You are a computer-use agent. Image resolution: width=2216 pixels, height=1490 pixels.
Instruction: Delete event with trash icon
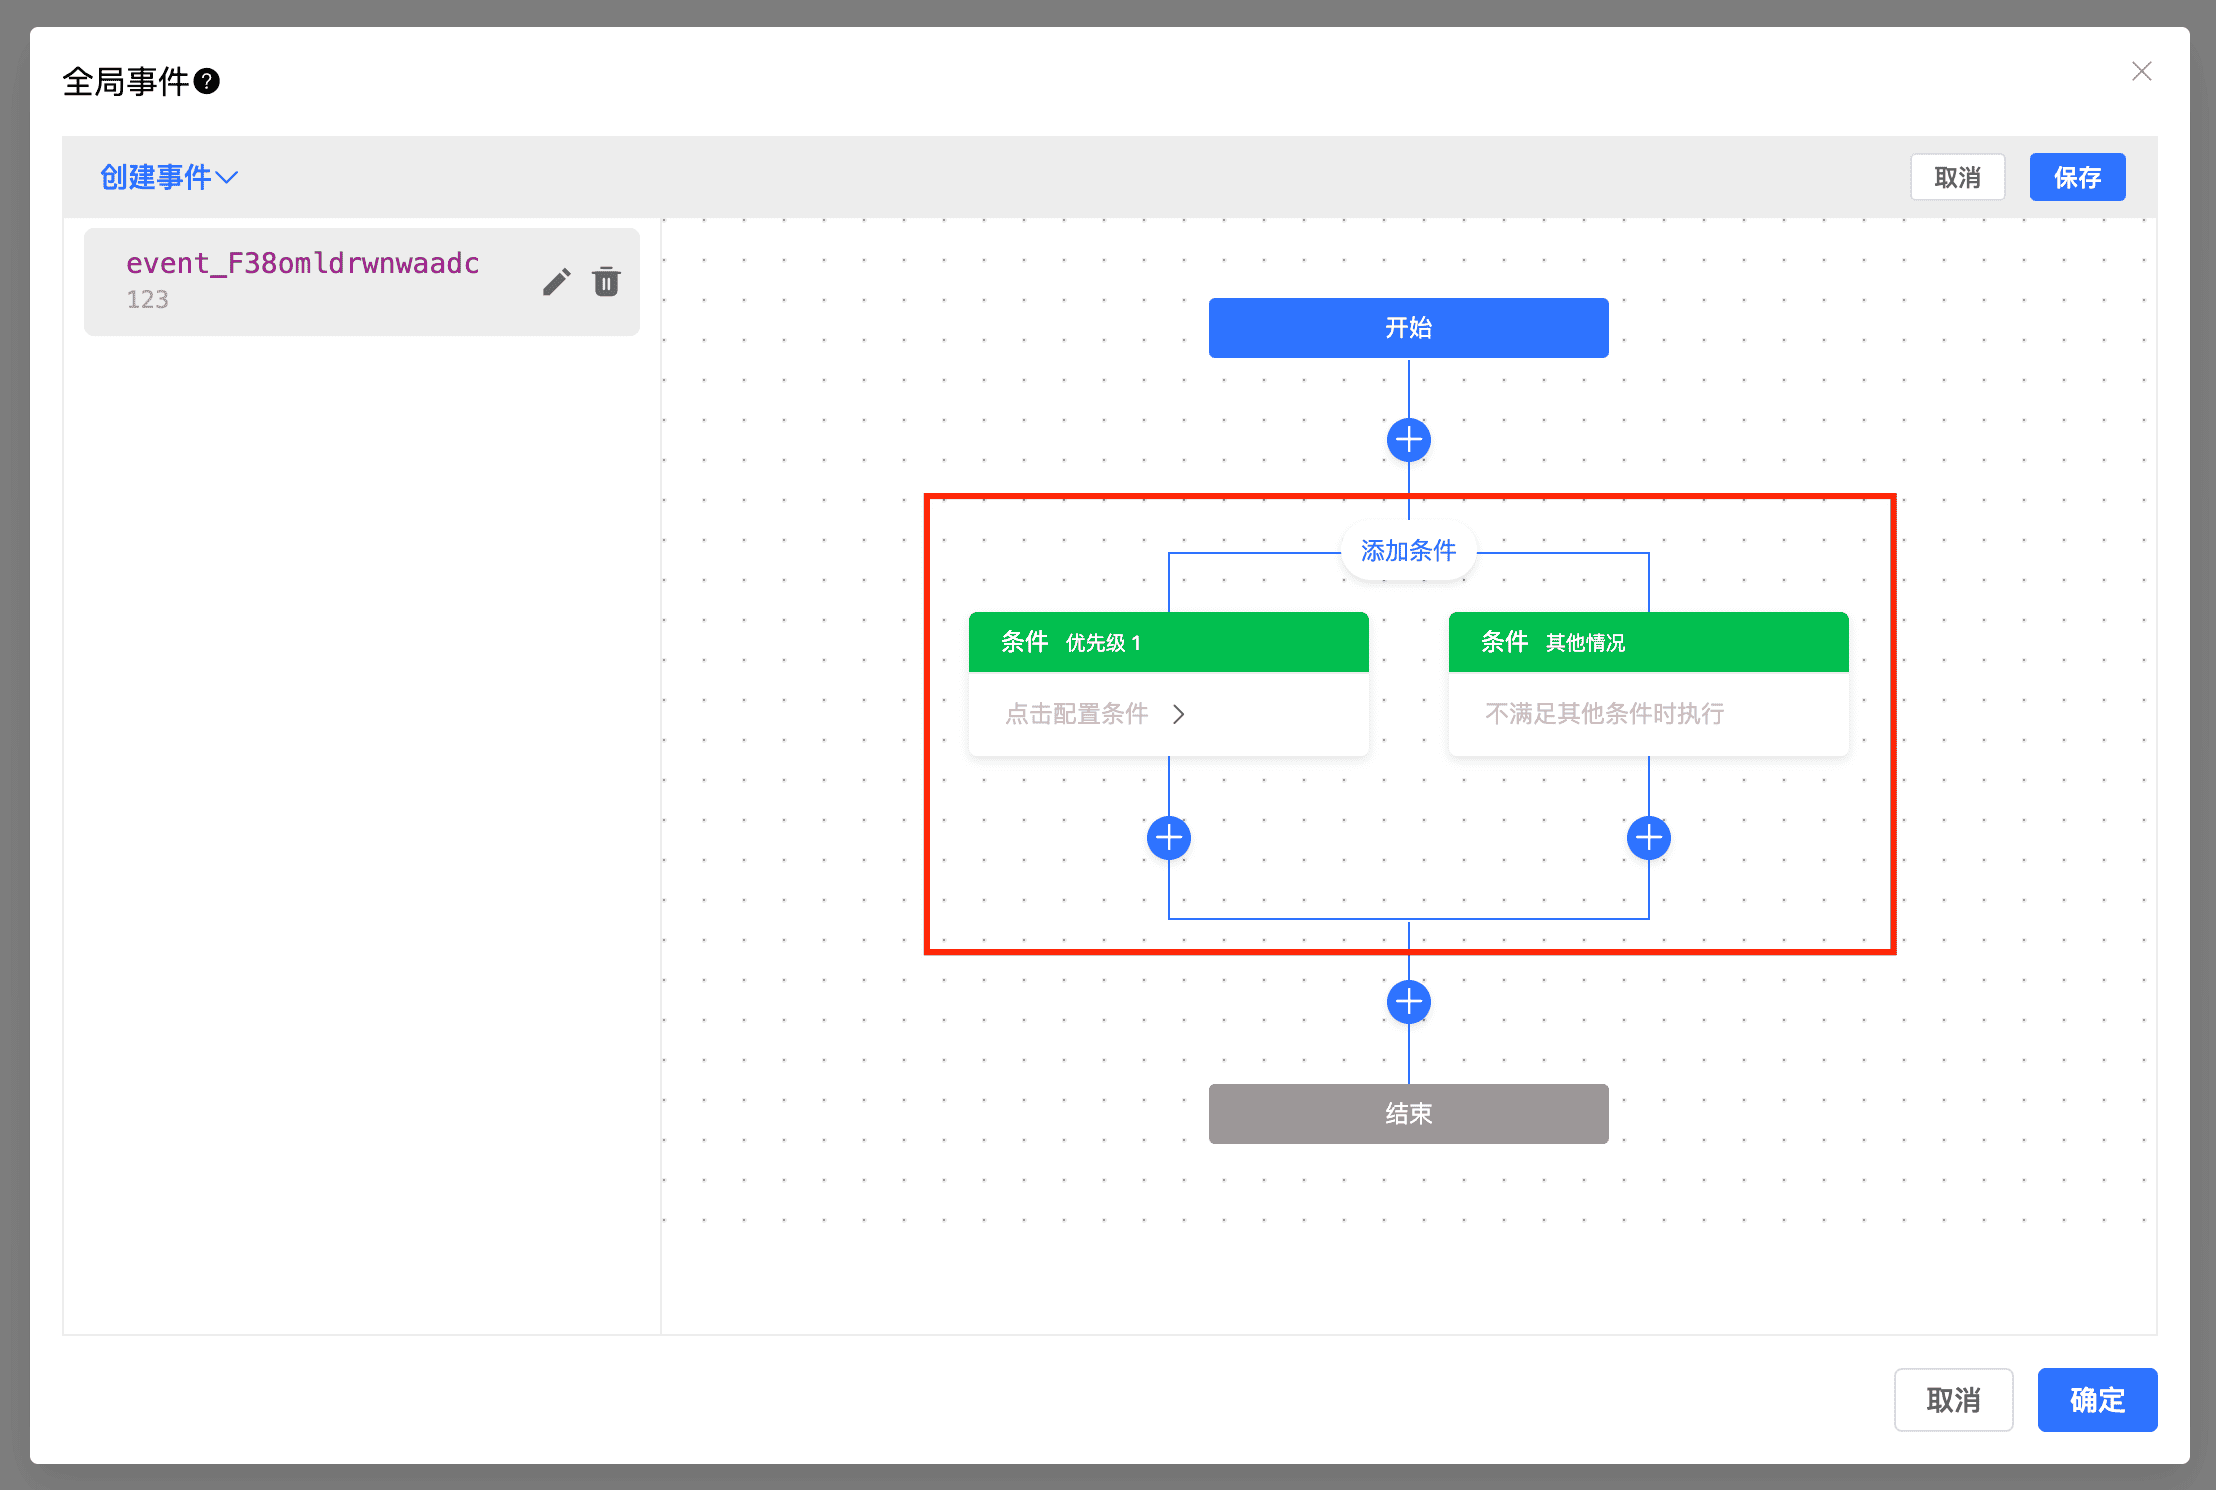click(606, 282)
